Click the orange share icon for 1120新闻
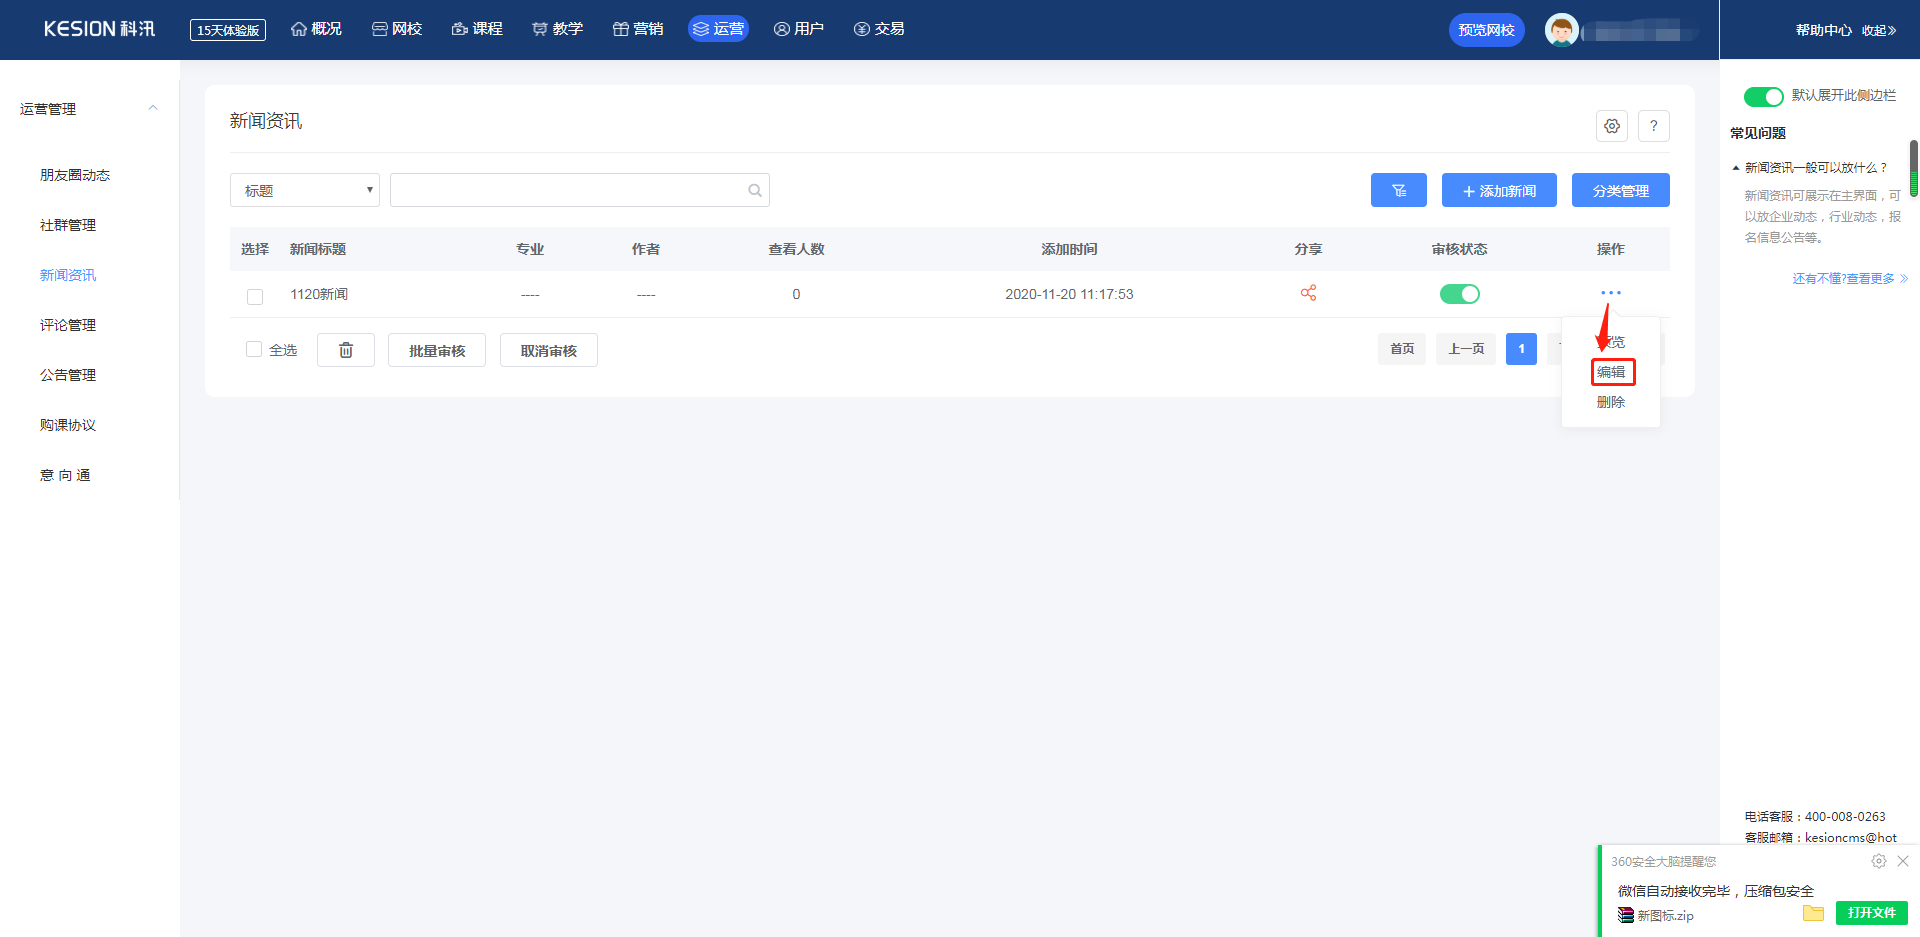Image resolution: width=1920 pixels, height=937 pixels. [x=1308, y=293]
